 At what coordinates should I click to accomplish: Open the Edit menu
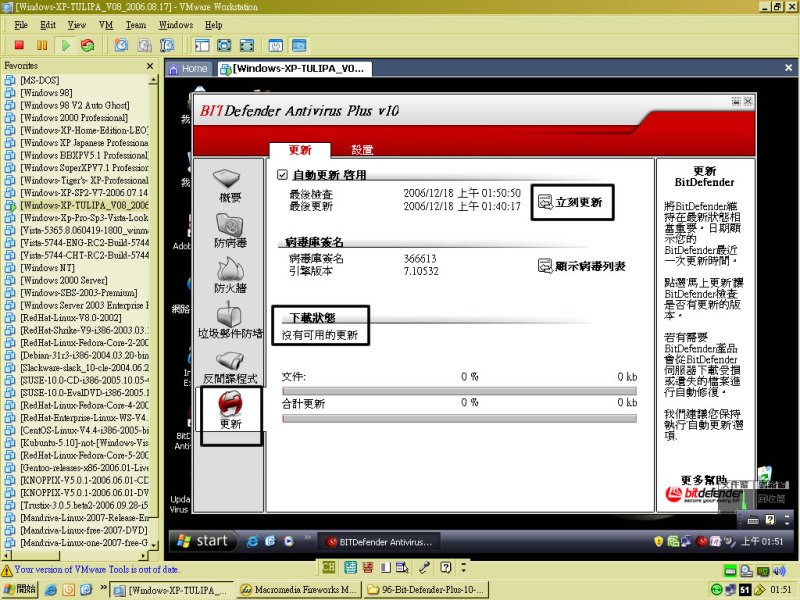[47, 24]
